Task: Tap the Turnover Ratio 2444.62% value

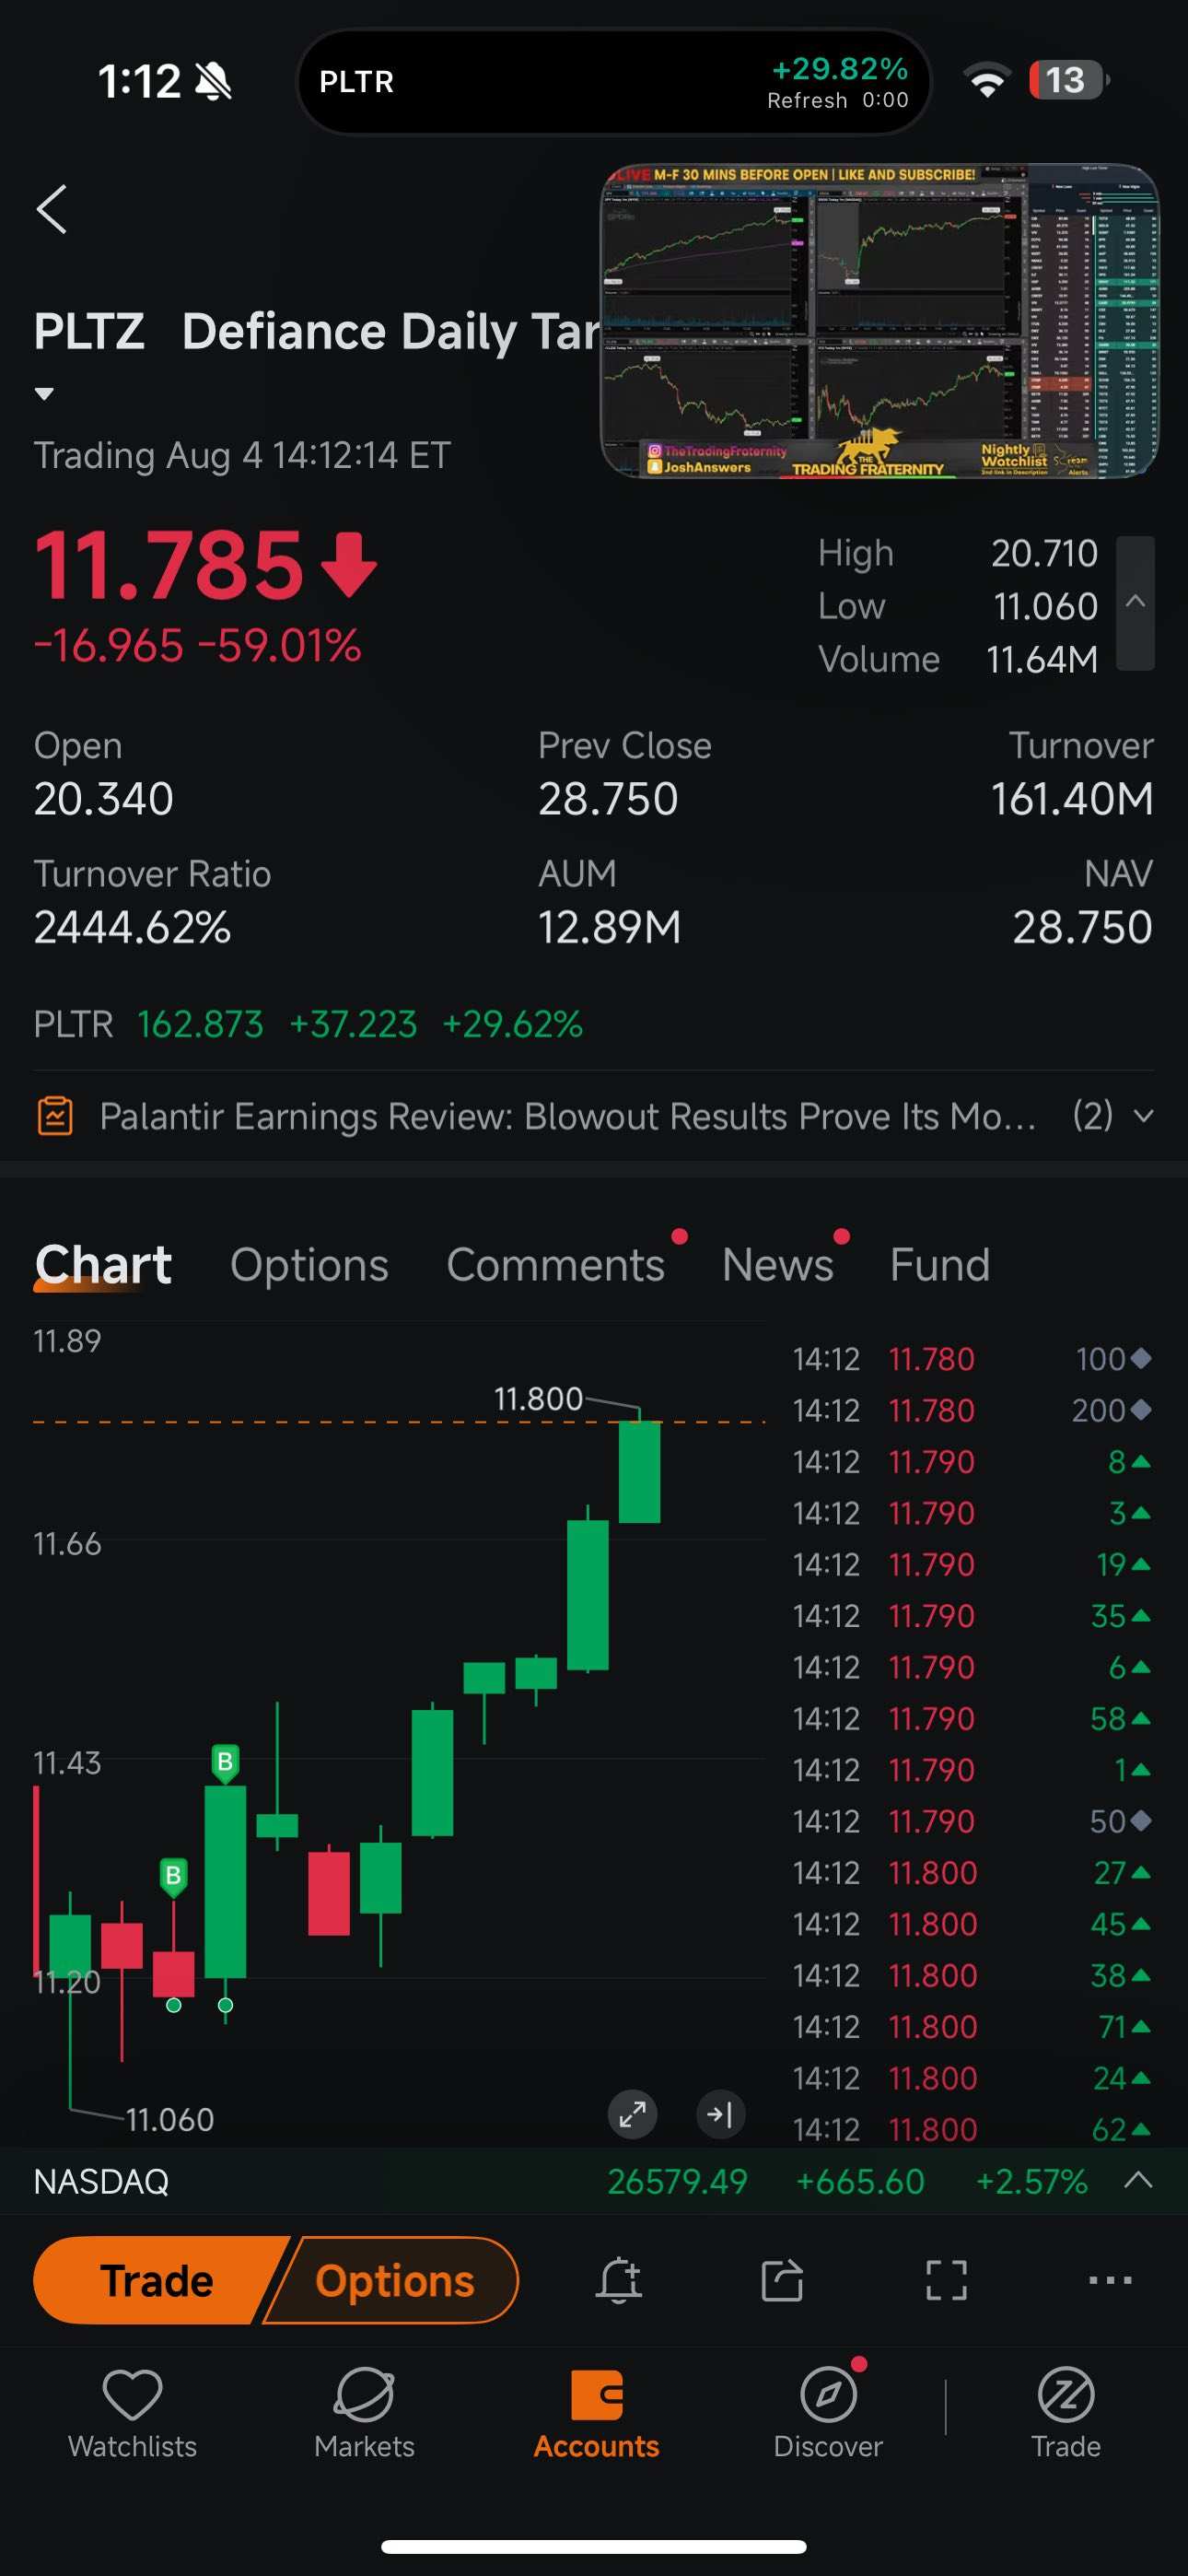Action: point(132,928)
